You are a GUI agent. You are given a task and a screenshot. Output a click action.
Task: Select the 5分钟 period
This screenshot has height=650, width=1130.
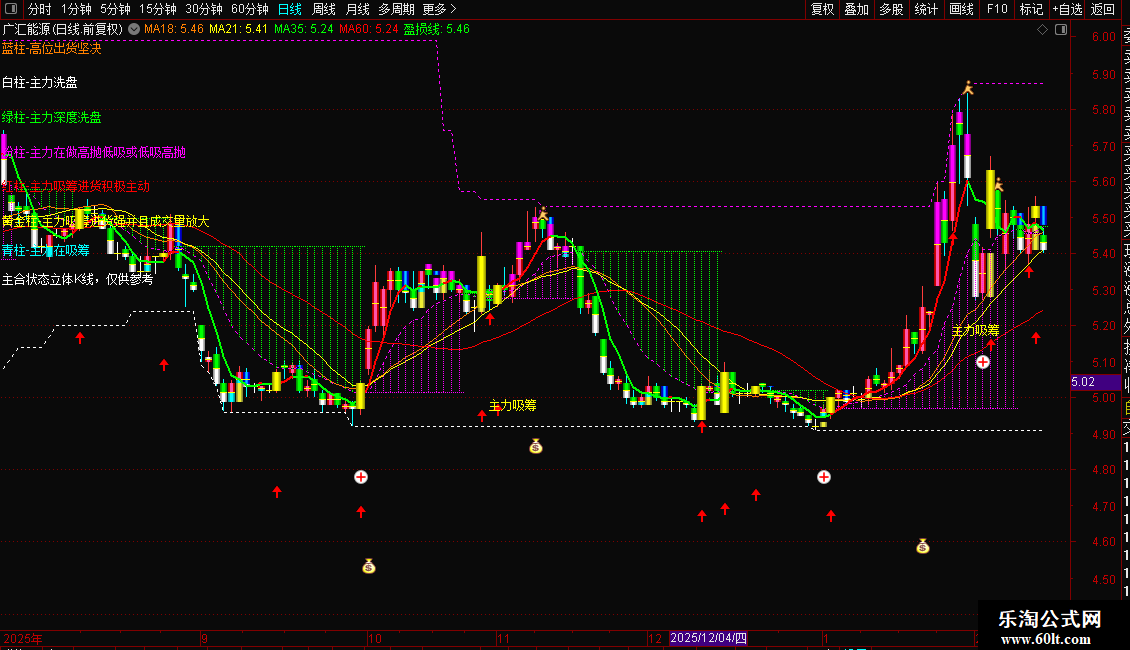coord(115,9)
